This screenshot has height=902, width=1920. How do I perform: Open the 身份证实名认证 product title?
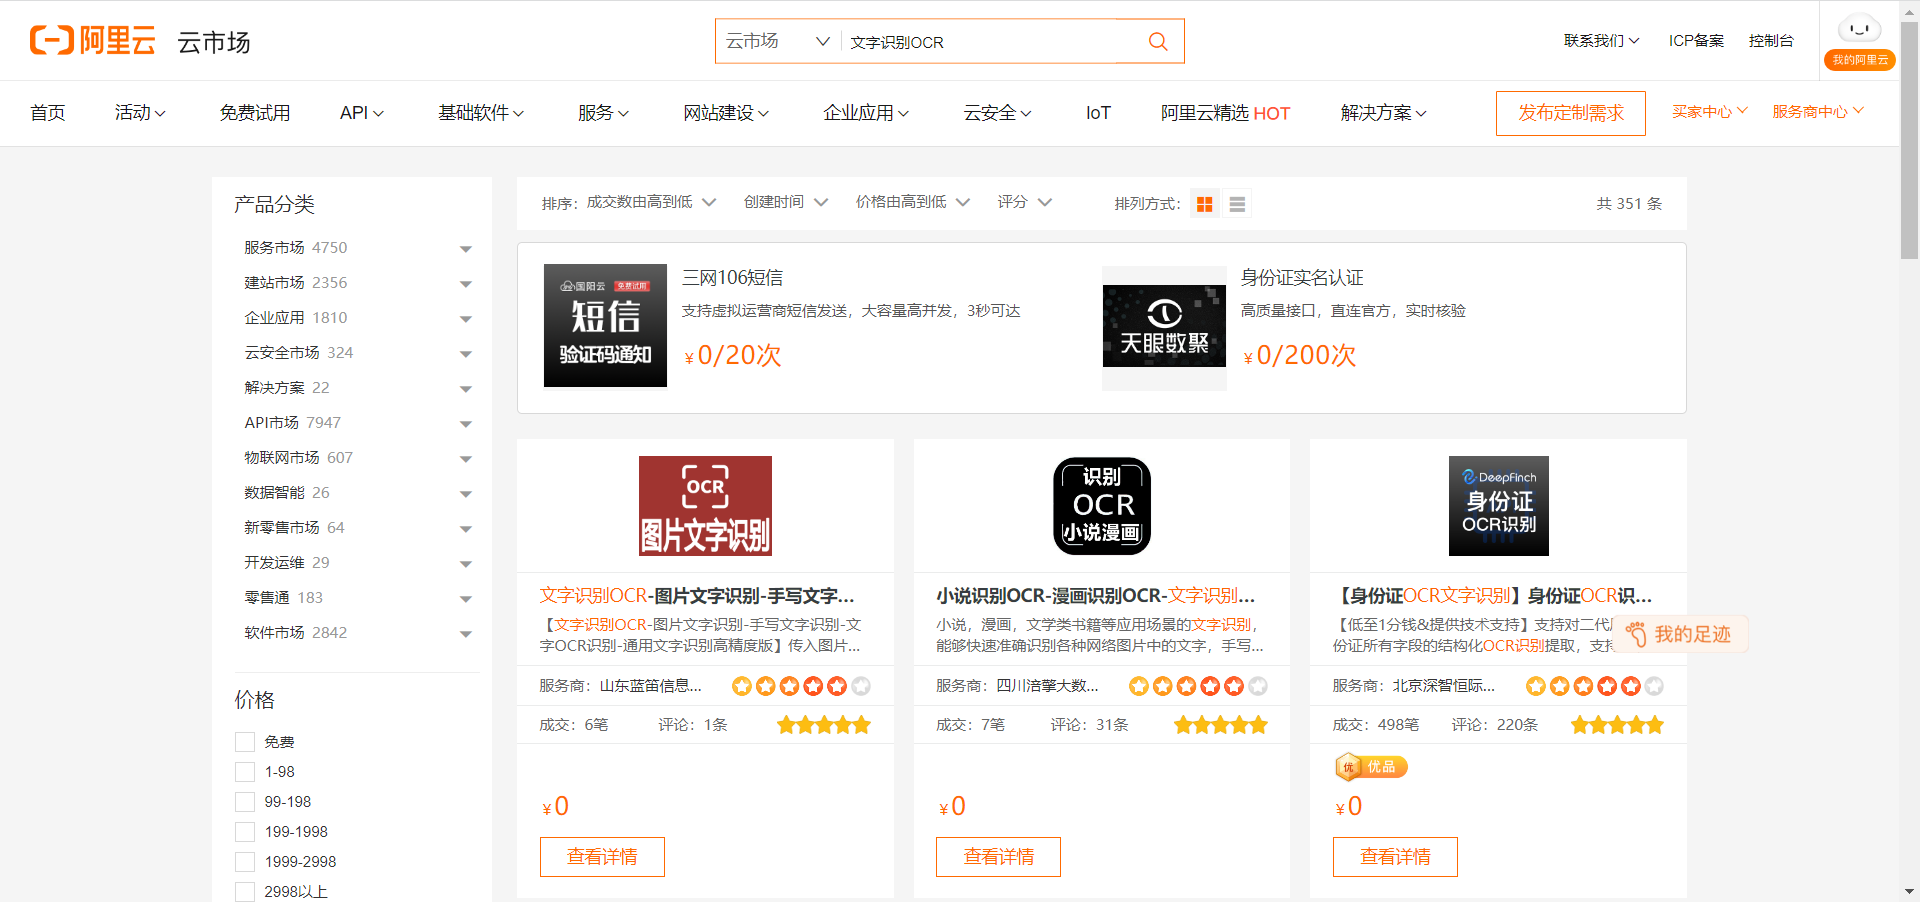click(x=1302, y=278)
